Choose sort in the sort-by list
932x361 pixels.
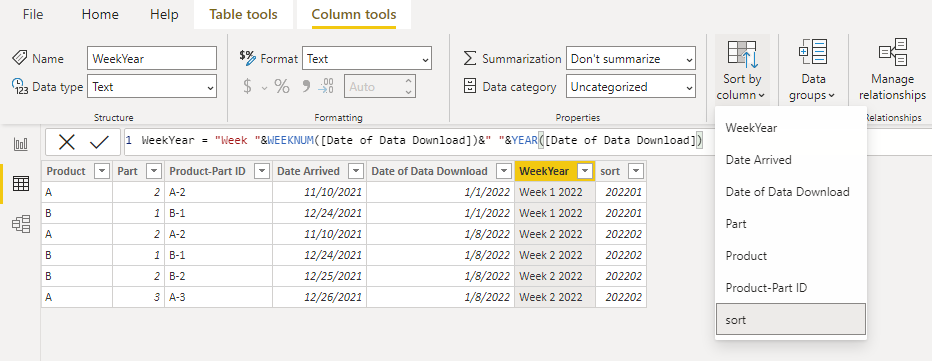791,319
